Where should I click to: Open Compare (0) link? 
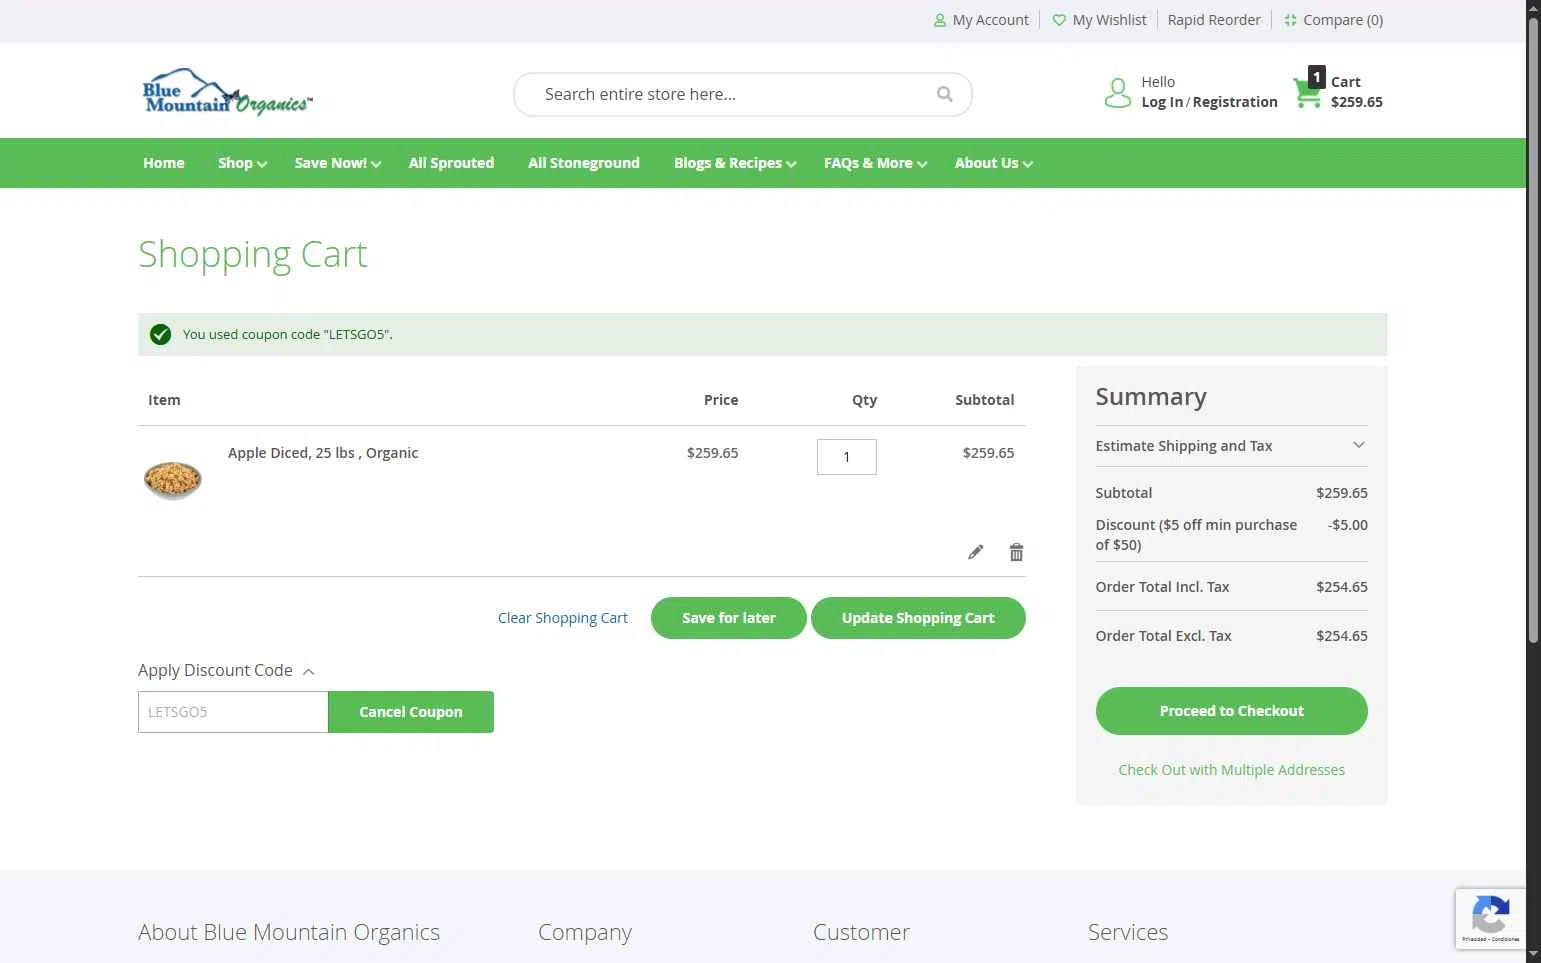click(1333, 20)
